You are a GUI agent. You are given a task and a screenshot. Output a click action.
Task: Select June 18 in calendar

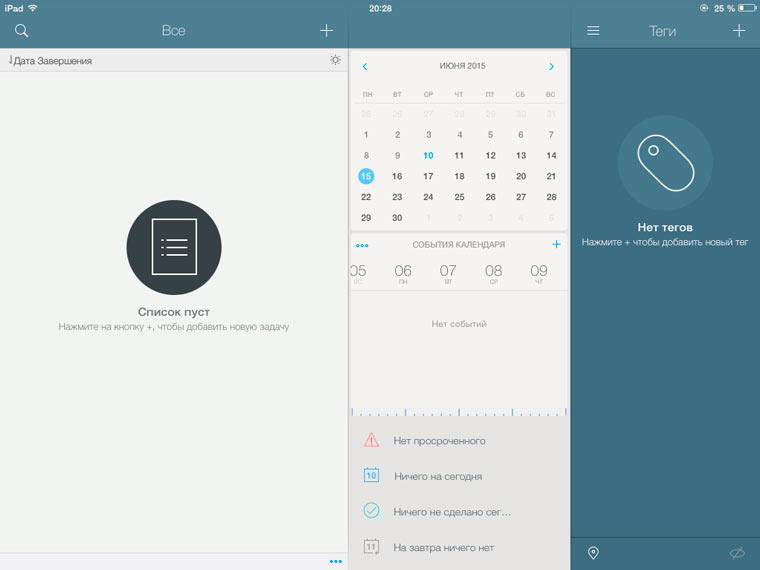pos(459,176)
